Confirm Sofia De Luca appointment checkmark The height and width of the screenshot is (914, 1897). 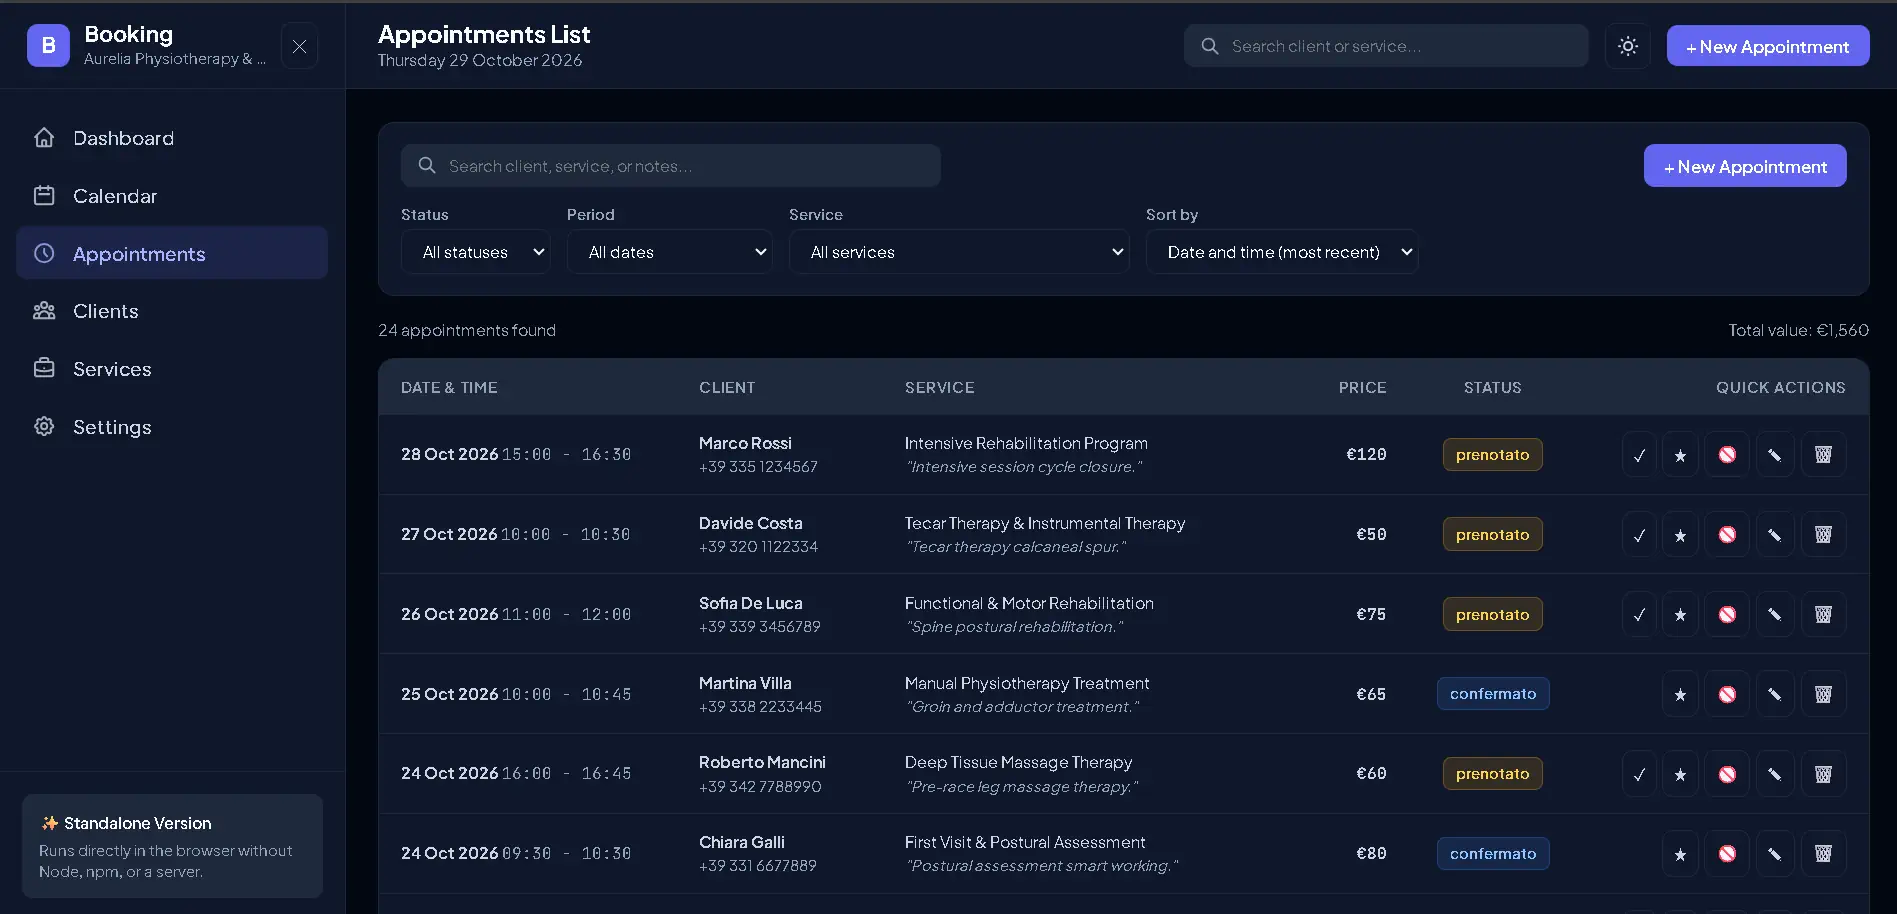click(1639, 615)
